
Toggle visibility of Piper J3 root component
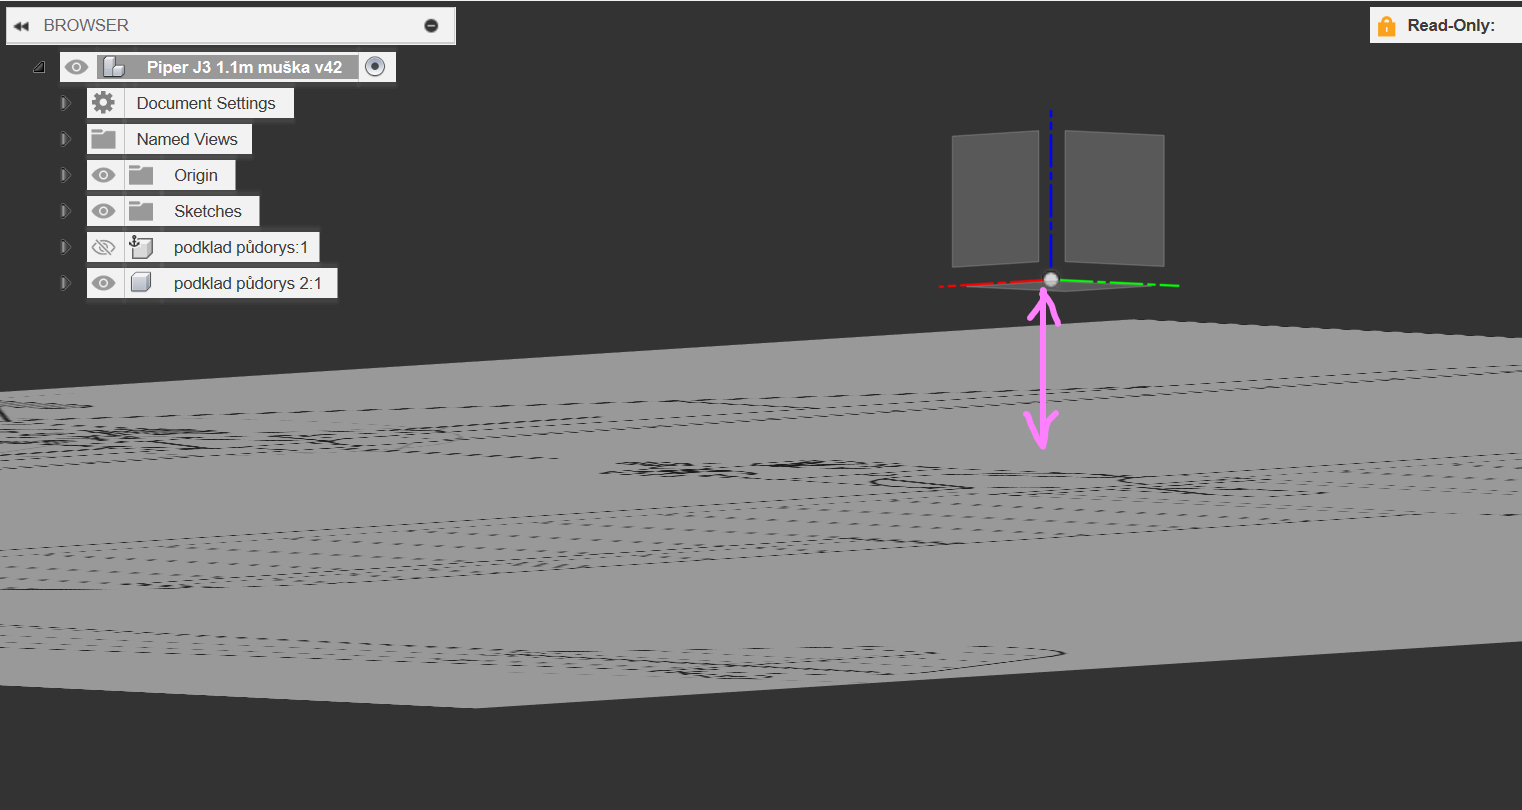[76, 67]
